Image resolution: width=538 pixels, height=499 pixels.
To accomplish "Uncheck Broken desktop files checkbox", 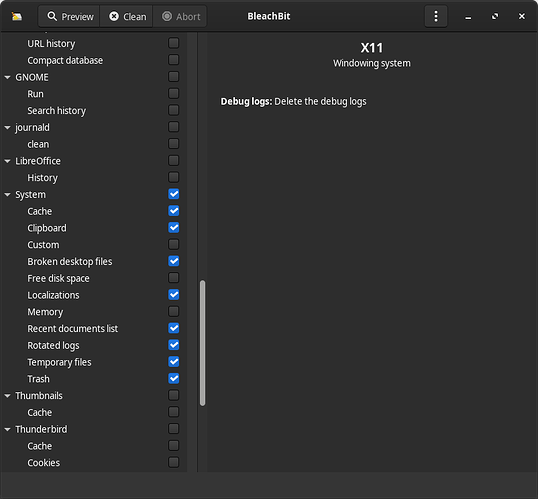I will 174,262.
